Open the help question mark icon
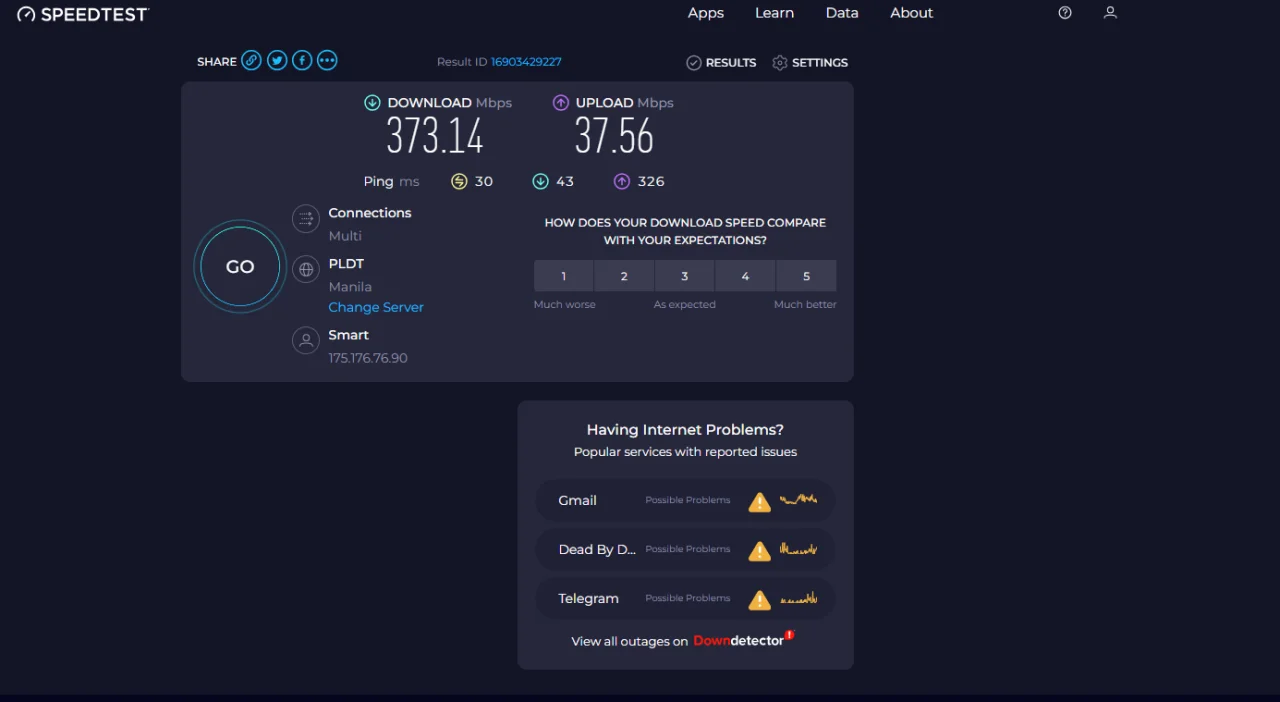 pos(1065,13)
